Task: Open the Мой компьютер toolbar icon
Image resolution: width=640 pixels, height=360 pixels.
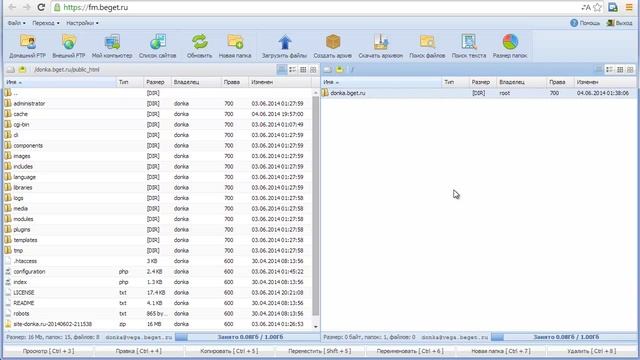Action: (x=112, y=42)
